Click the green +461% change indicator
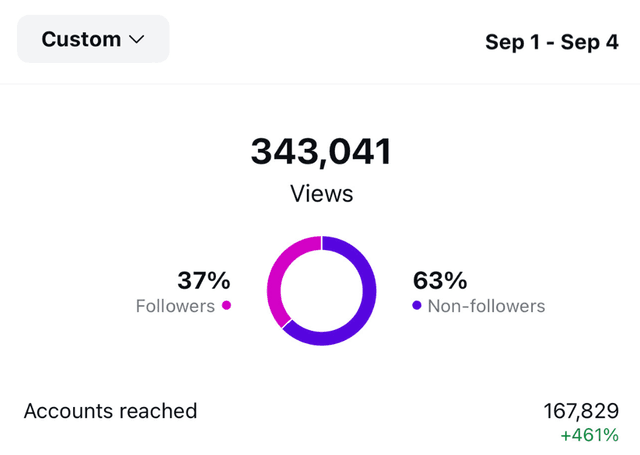The width and height of the screenshot is (640, 455). coord(590,436)
